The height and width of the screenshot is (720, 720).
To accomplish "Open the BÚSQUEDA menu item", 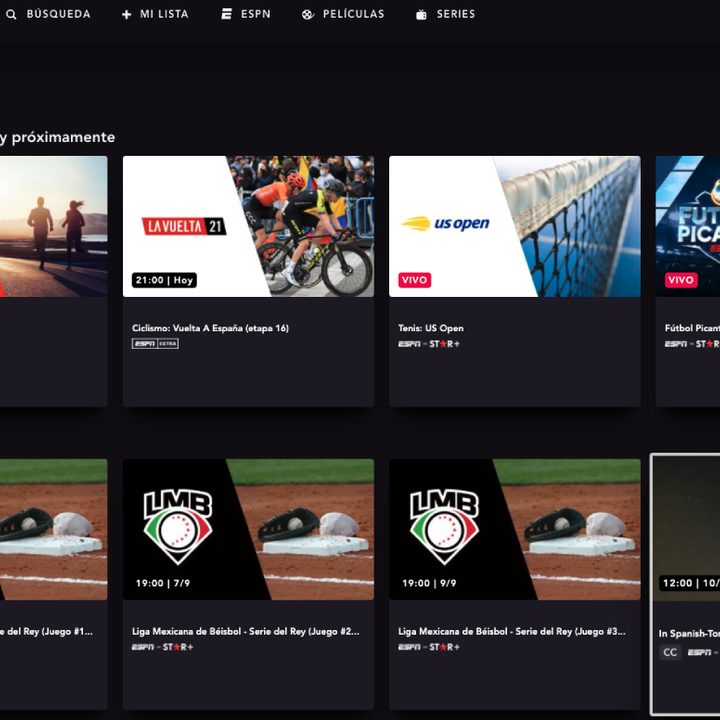I will point(58,14).
